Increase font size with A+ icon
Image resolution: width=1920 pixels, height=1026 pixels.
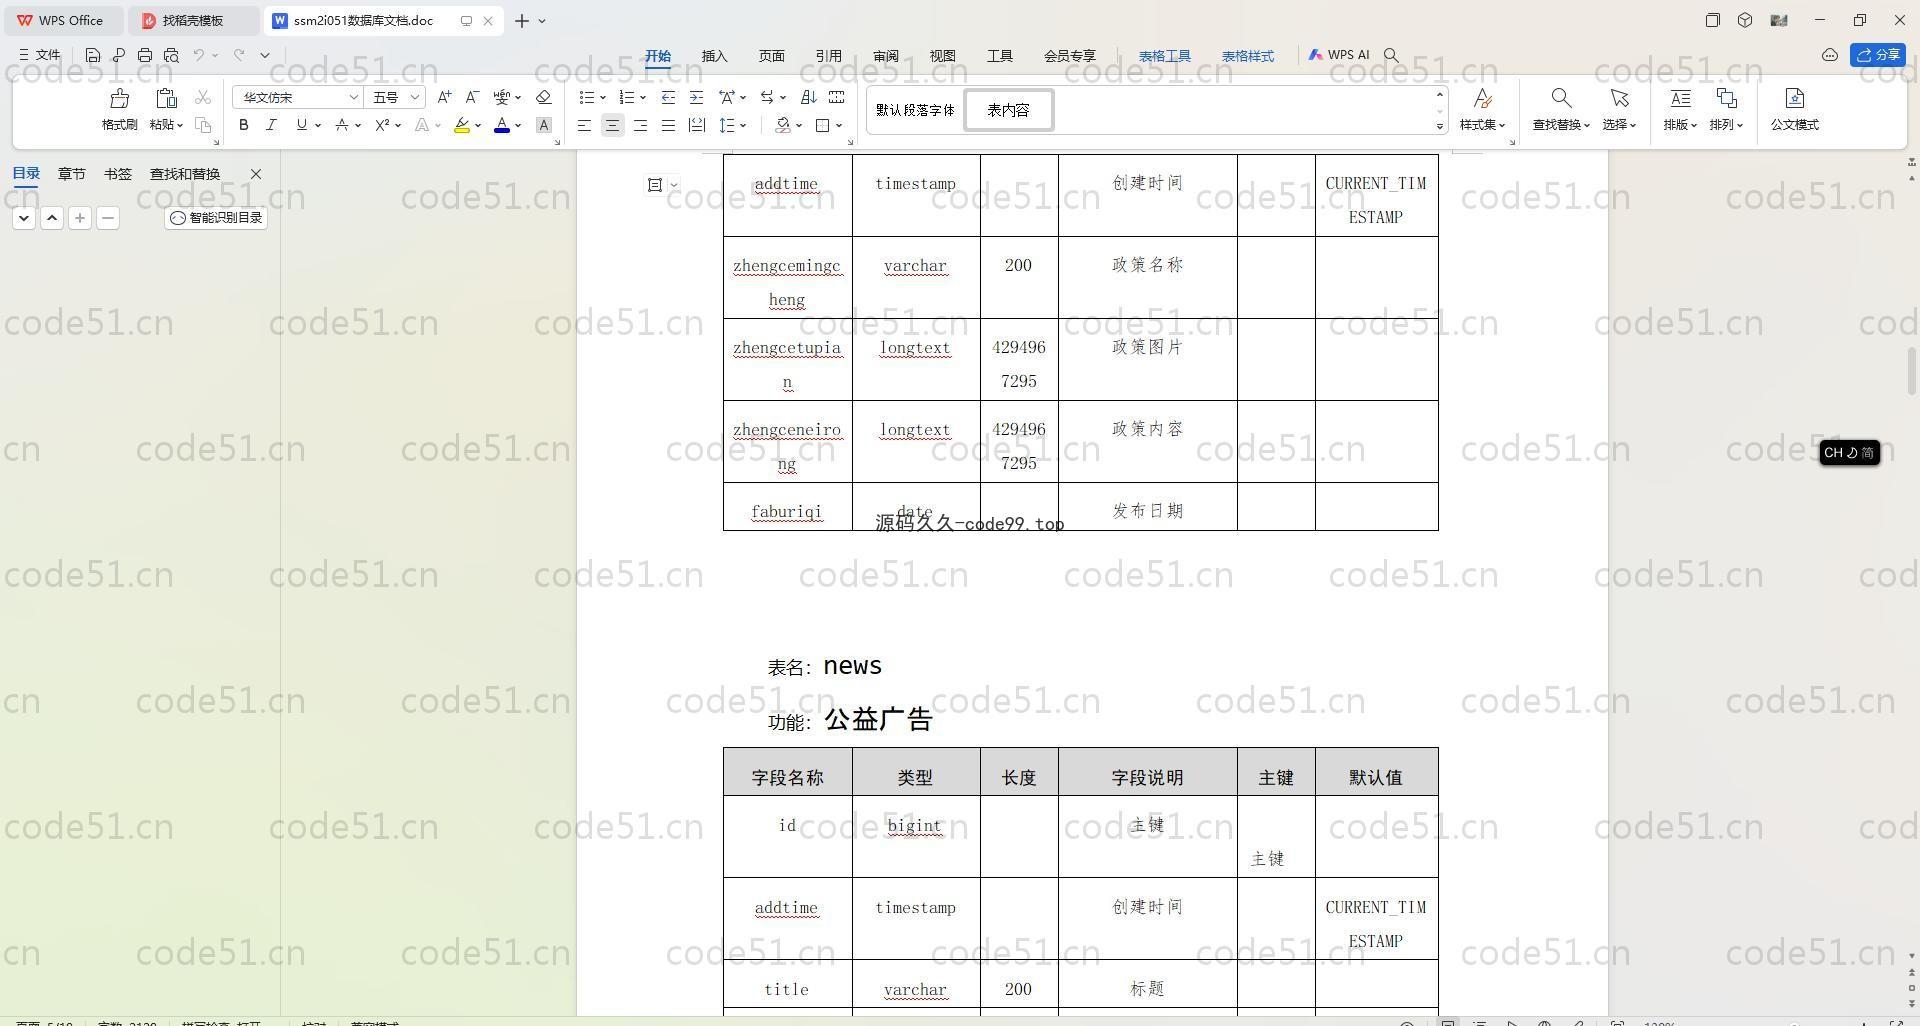[x=444, y=97]
